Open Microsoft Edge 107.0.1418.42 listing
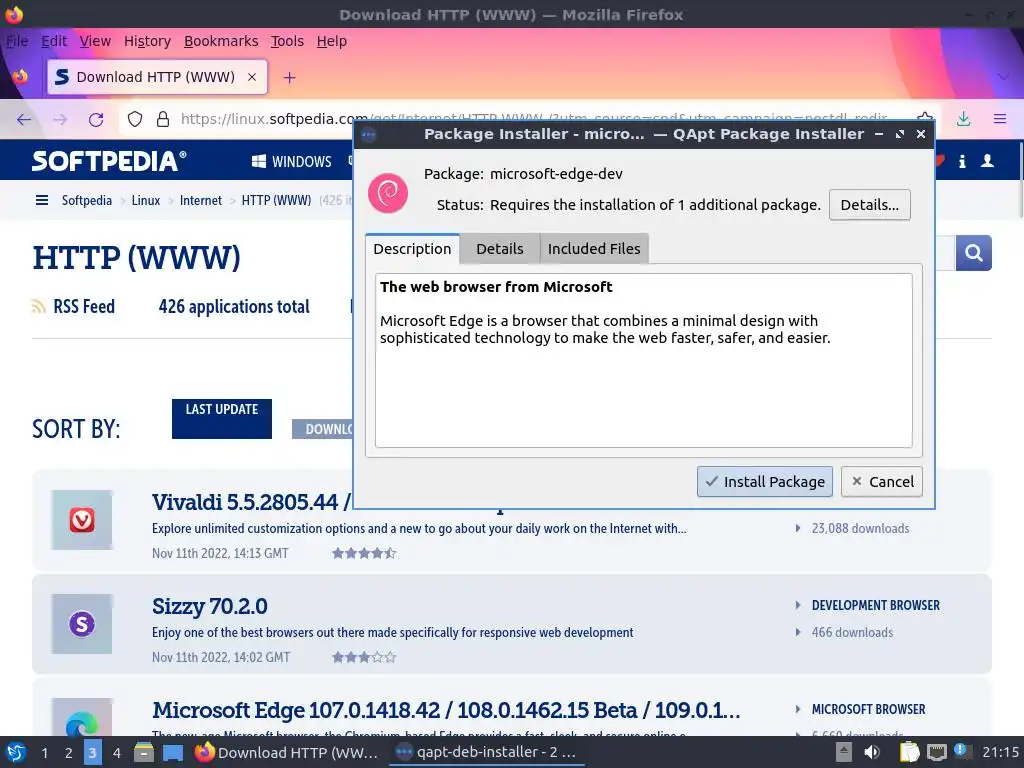 [446, 710]
